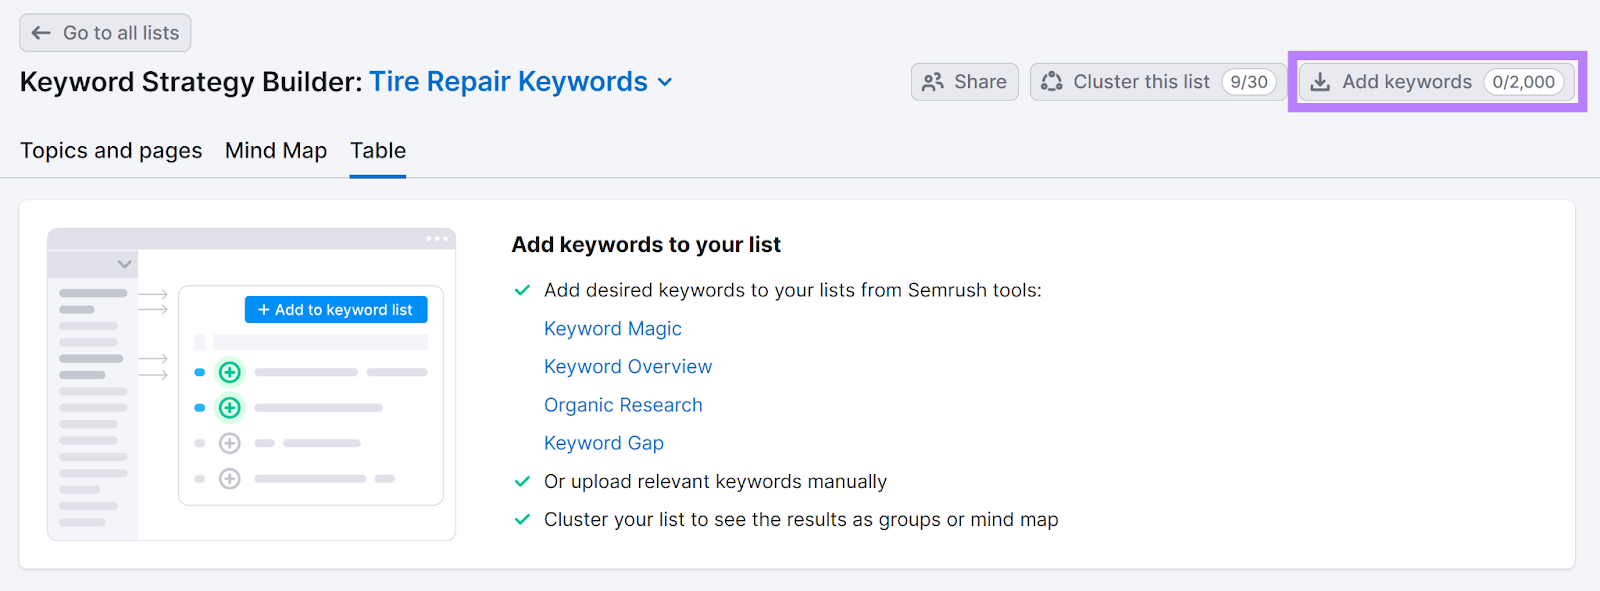
Task: Open the Keyword Magic link
Action: click(612, 329)
